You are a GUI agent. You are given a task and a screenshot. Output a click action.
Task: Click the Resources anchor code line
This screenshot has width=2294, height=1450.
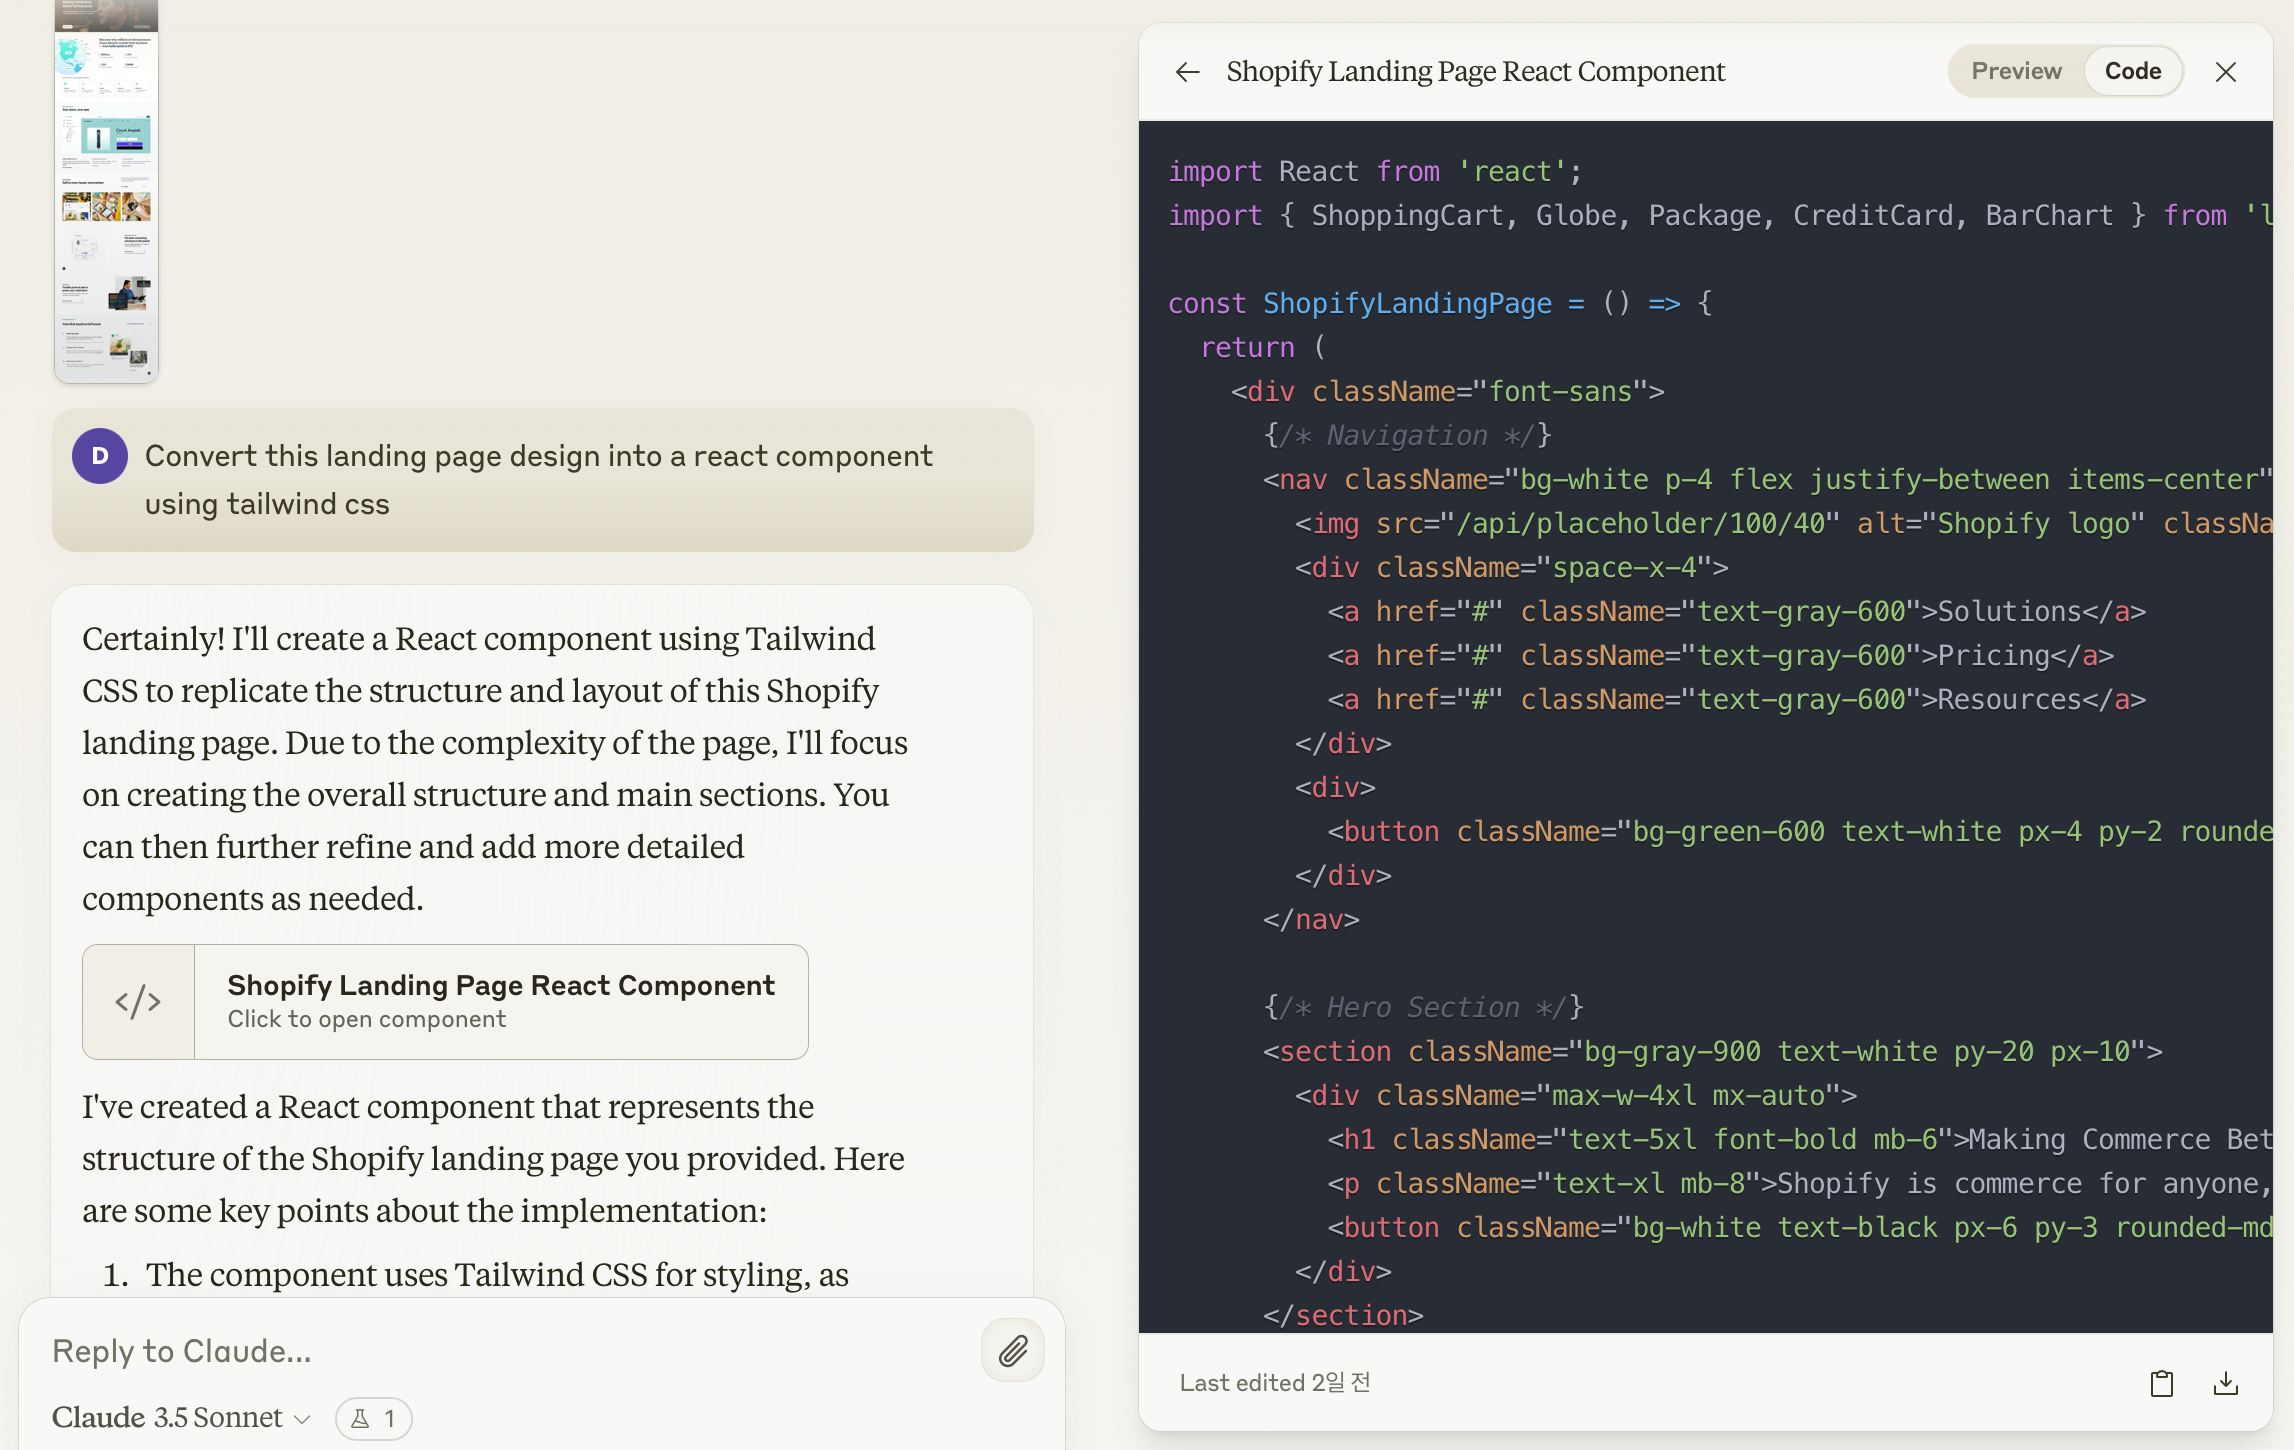tap(1737, 699)
